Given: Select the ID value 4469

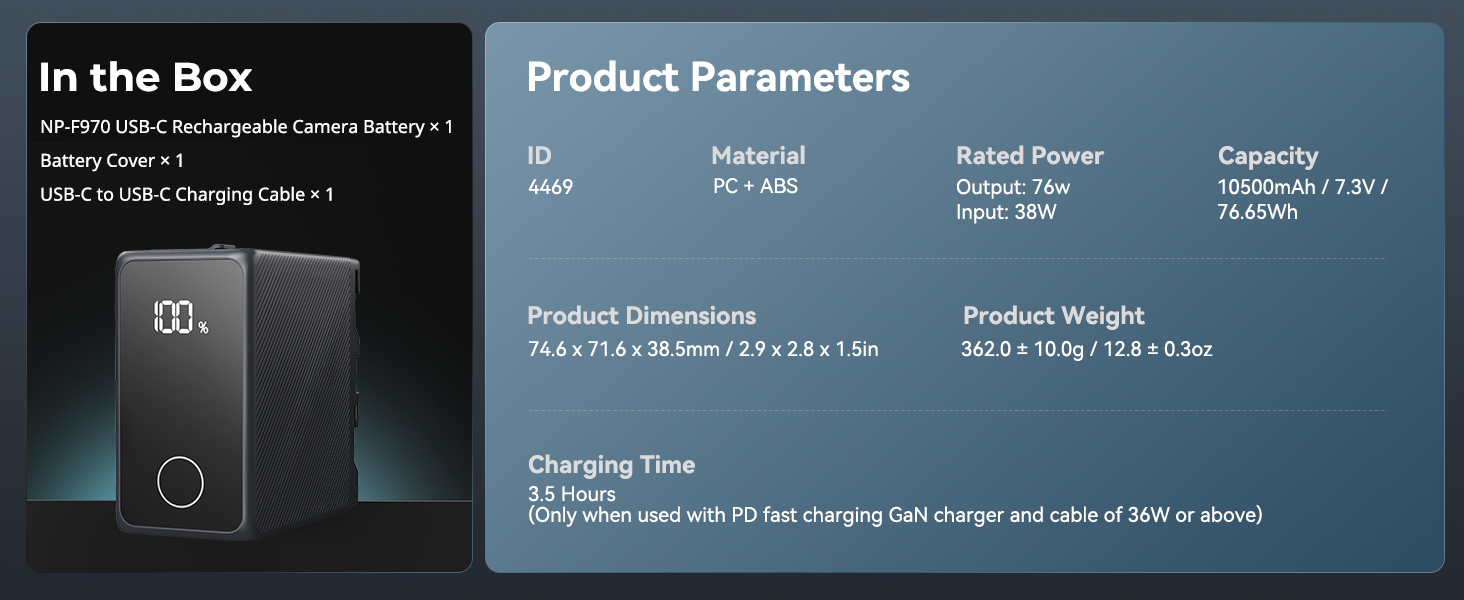Looking at the screenshot, I should click(x=550, y=187).
